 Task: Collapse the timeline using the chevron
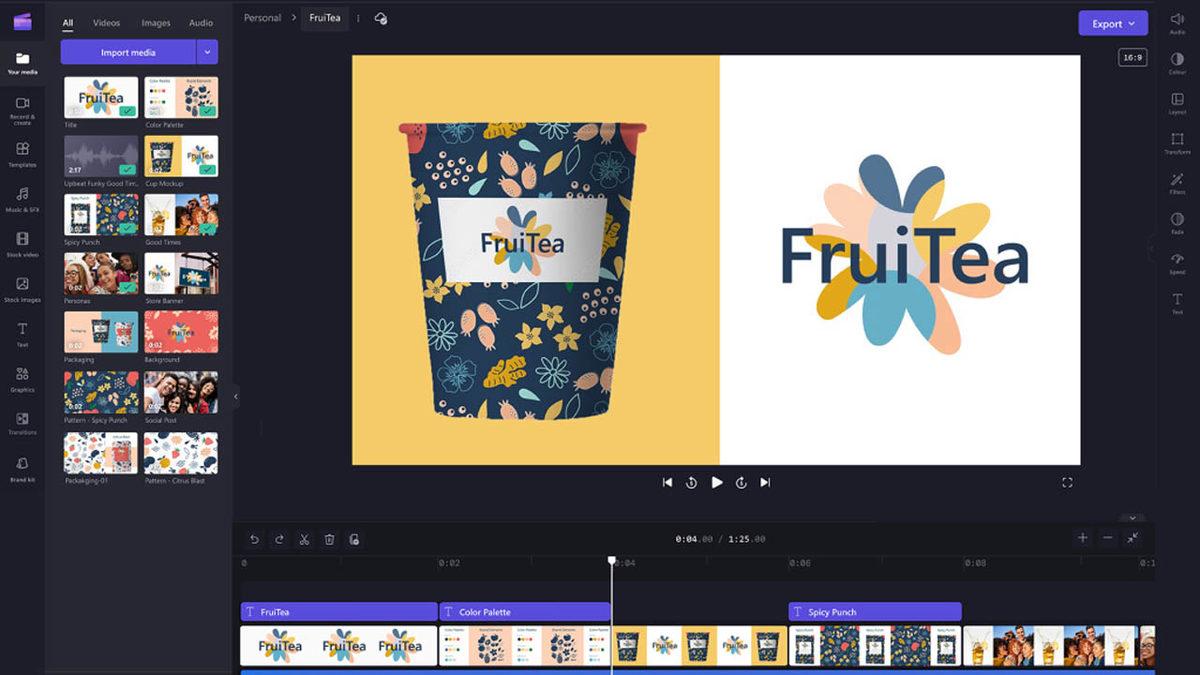point(1132,518)
